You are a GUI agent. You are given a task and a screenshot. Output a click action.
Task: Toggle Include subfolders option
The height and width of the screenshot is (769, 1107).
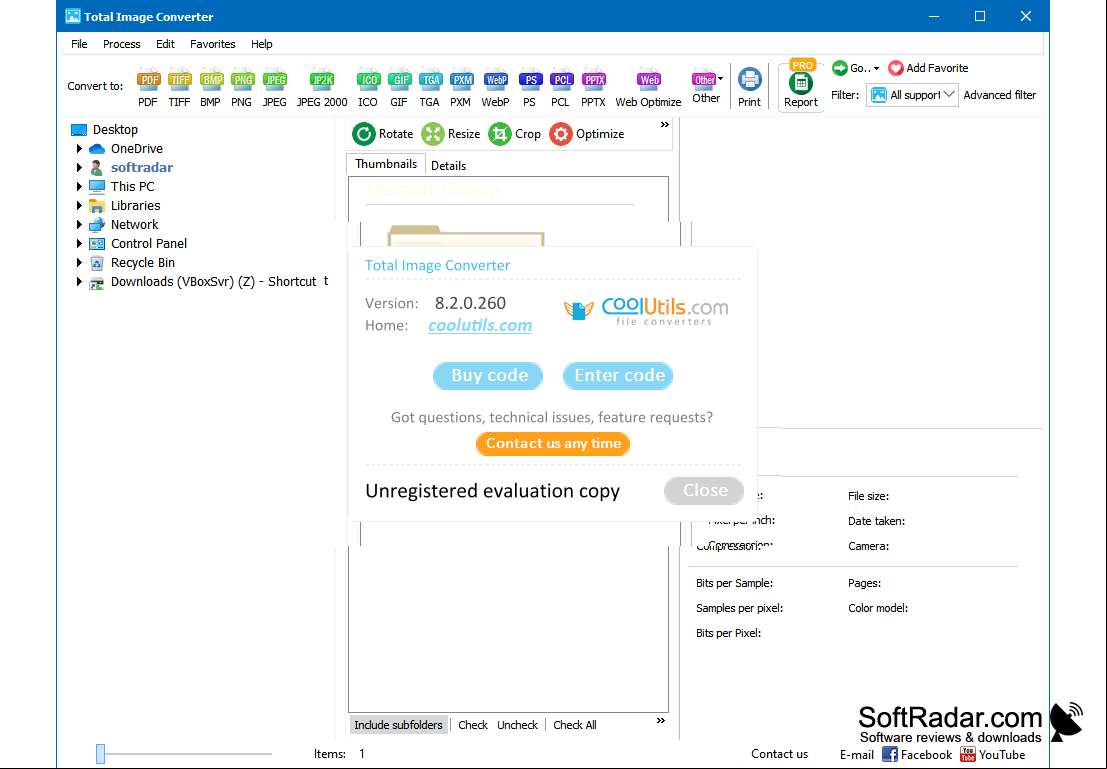398,725
